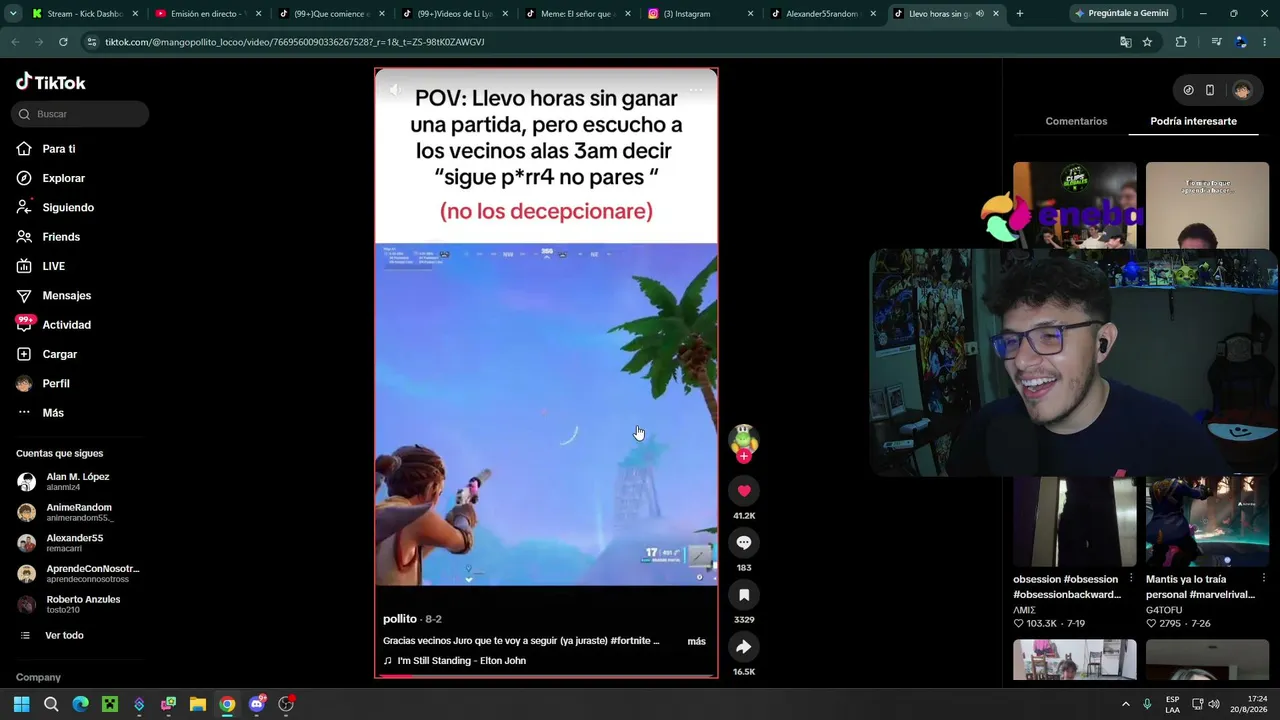Open the Mantis ya lo traía video

(x=1207, y=521)
